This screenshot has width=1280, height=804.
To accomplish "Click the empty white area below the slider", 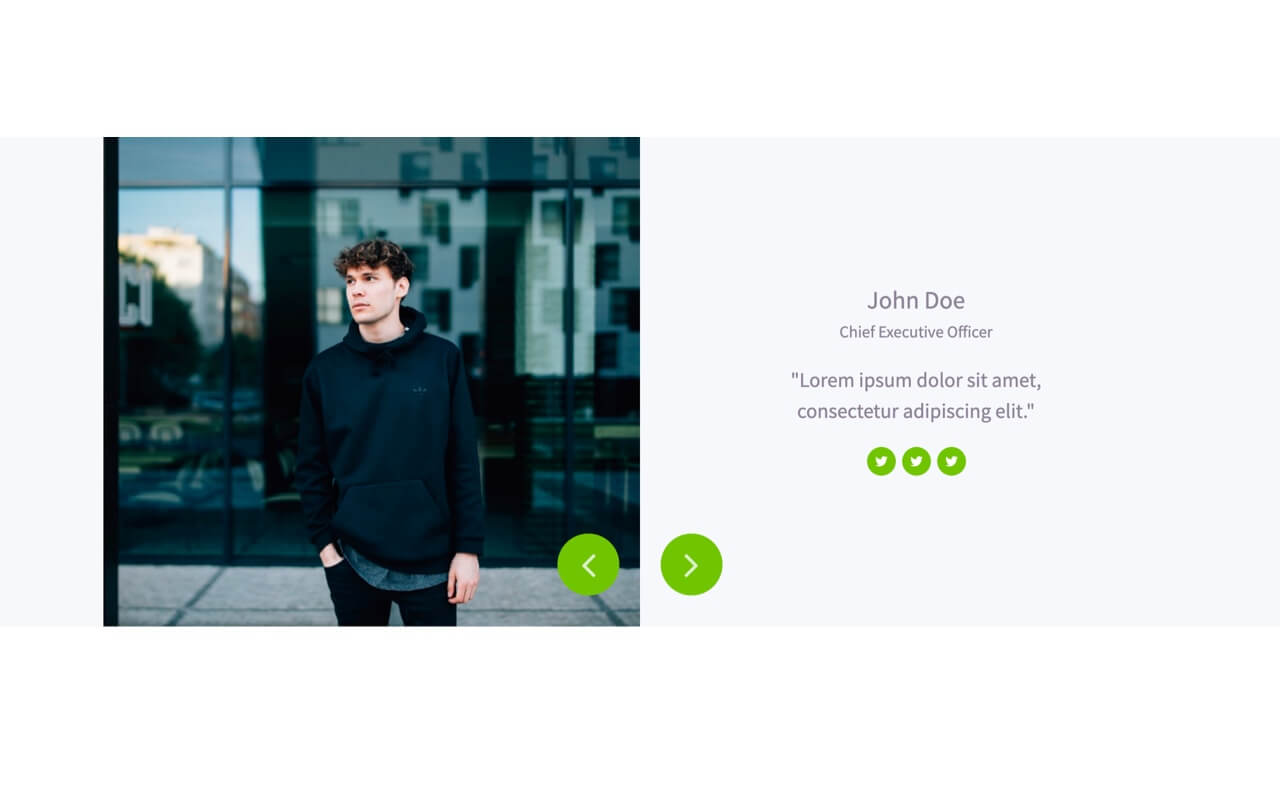I will click(x=640, y=715).
